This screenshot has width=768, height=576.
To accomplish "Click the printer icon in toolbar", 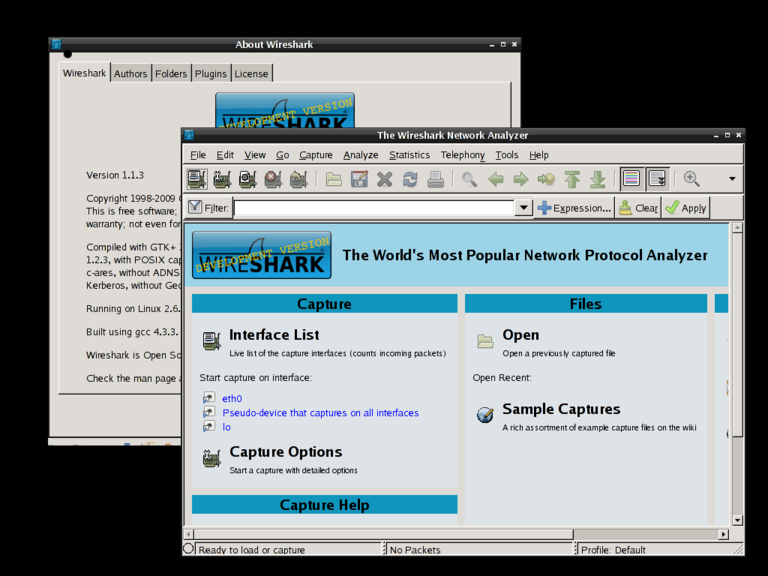I will [x=435, y=179].
